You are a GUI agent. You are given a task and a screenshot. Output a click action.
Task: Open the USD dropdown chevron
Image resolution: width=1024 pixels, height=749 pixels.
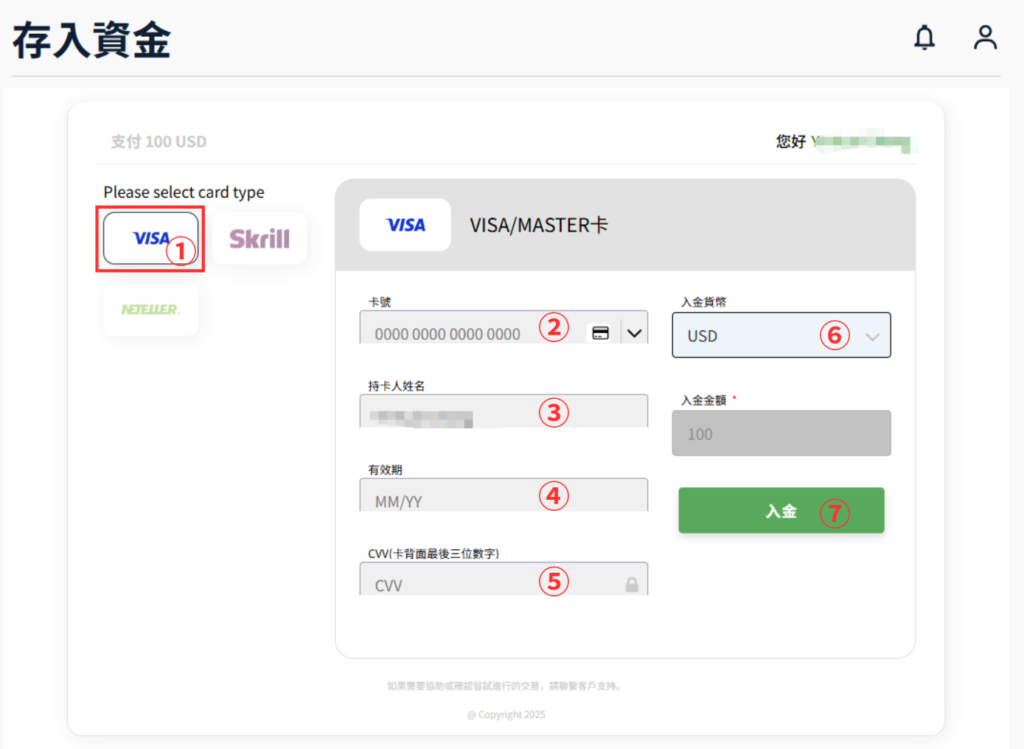pyautogui.click(x=871, y=335)
